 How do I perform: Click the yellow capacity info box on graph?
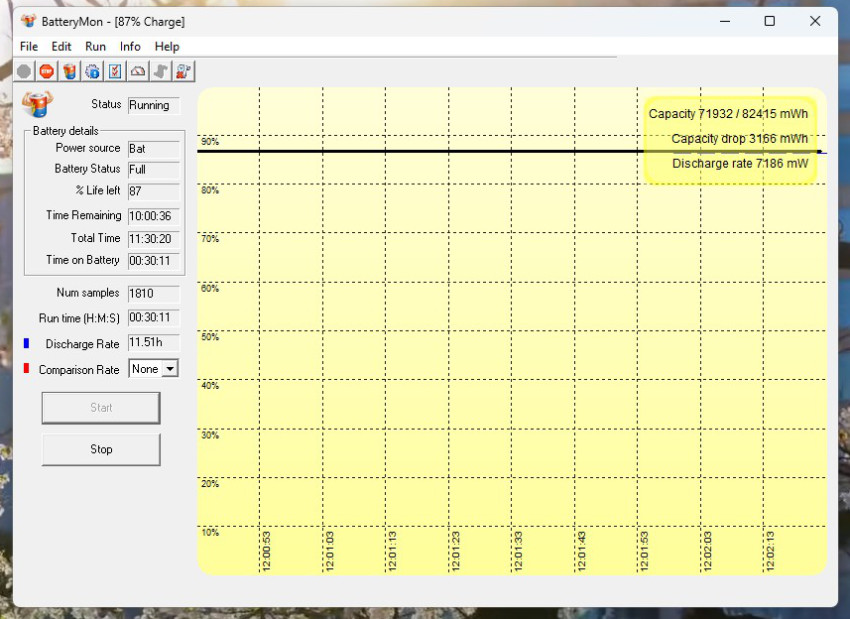(x=730, y=139)
